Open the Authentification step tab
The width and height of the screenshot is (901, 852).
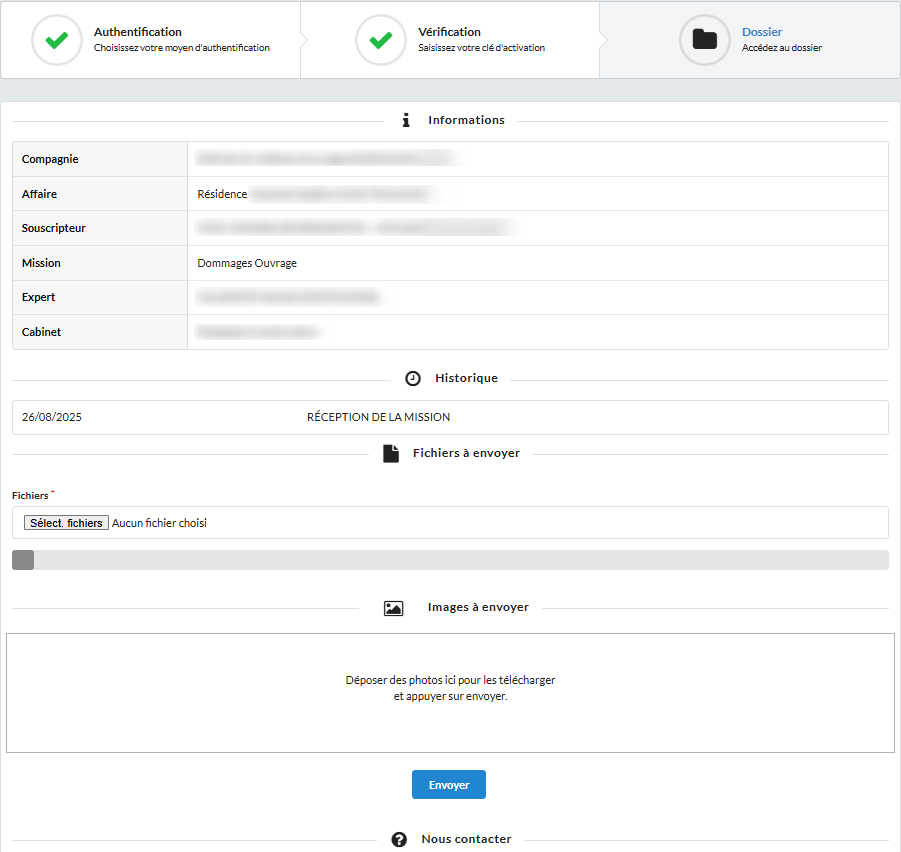(150, 40)
